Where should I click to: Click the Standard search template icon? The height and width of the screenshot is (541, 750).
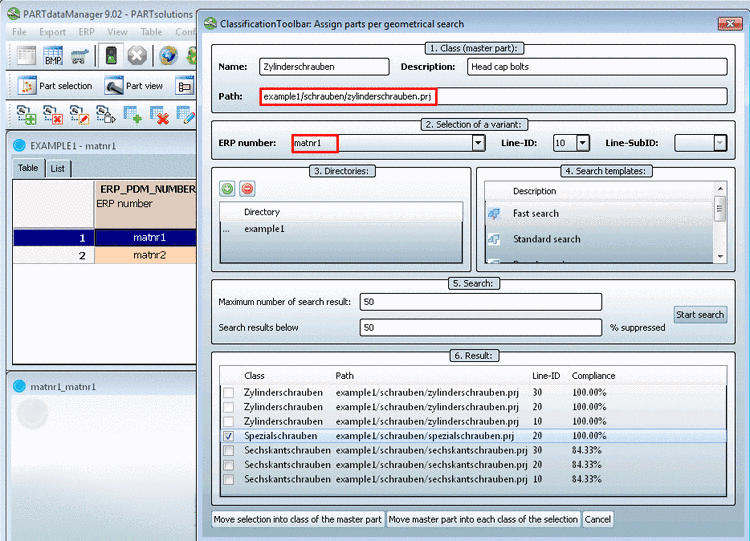tap(494, 239)
